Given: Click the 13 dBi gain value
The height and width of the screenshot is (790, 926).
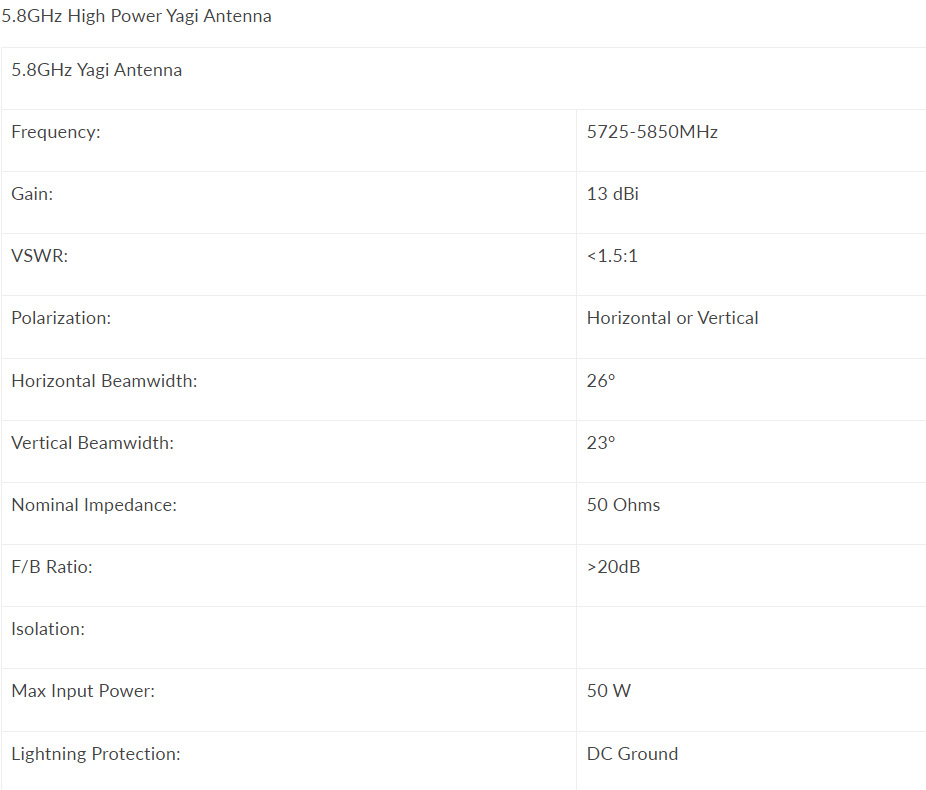Looking at the screenshot, I should point(612,194).
